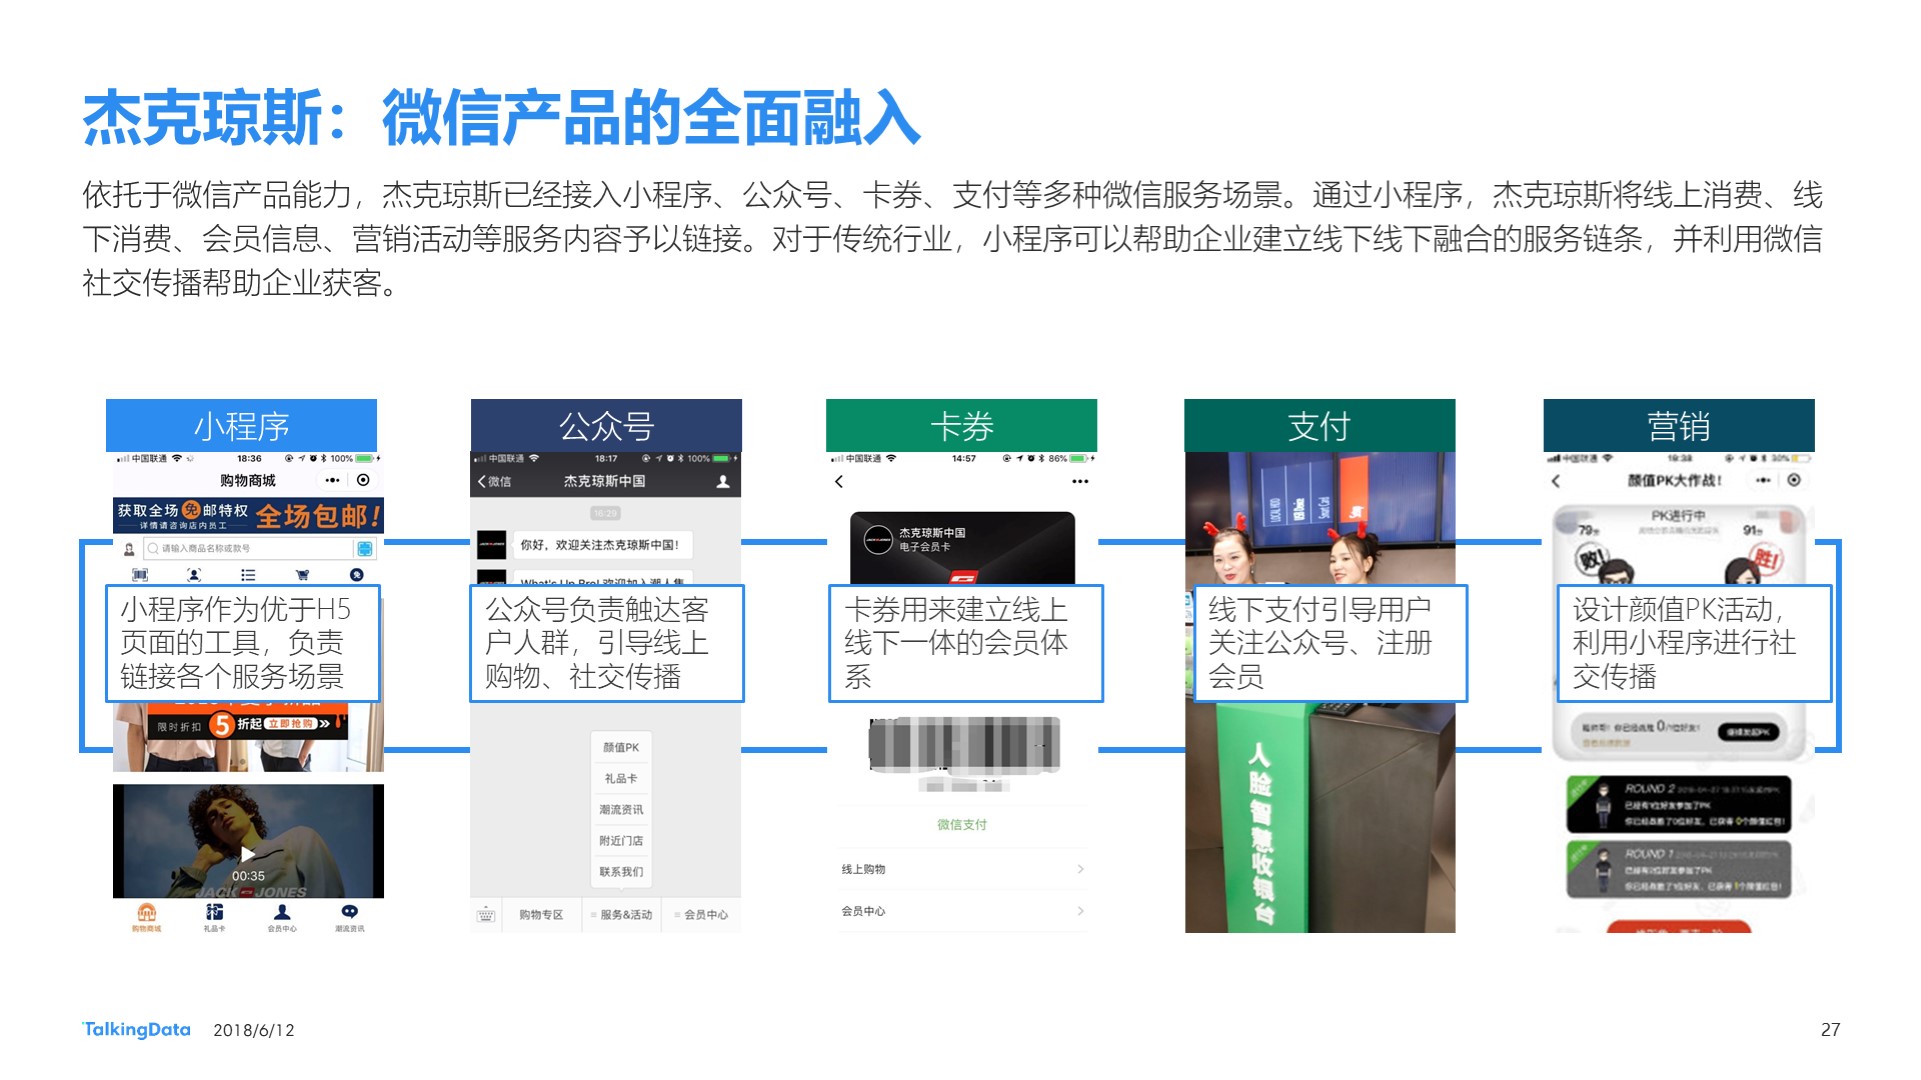Tap the close circle icon in 购物商城 header
This screenshot has height=1080, width=1921.
point(363,480)
